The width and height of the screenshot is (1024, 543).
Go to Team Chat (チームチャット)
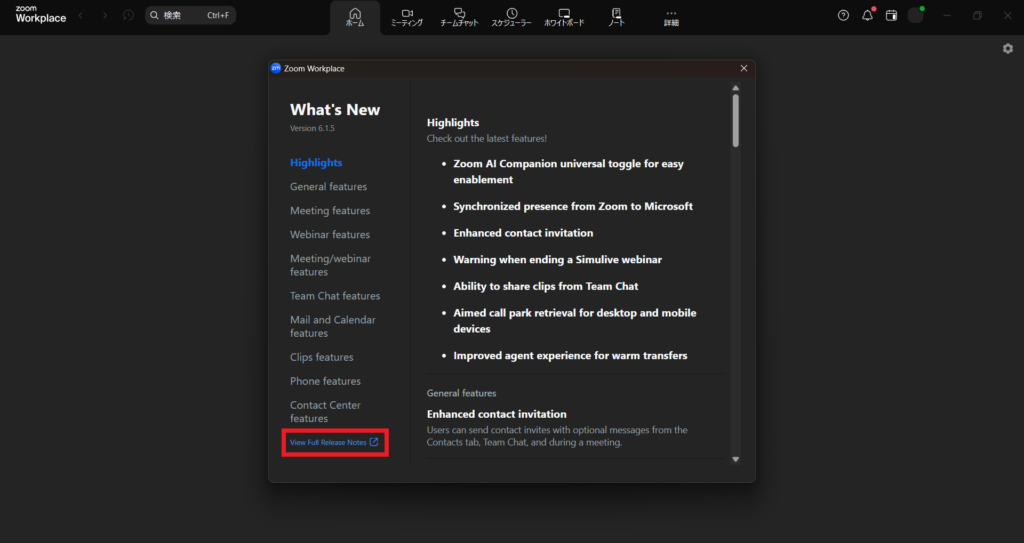[459, 17]
